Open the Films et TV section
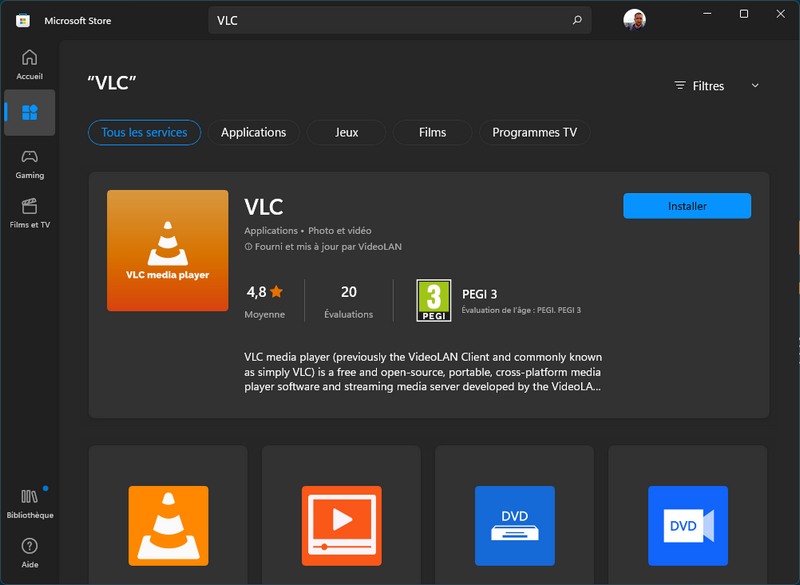The height and width of the screenshot is (585, 800). [x=30, y=214]
